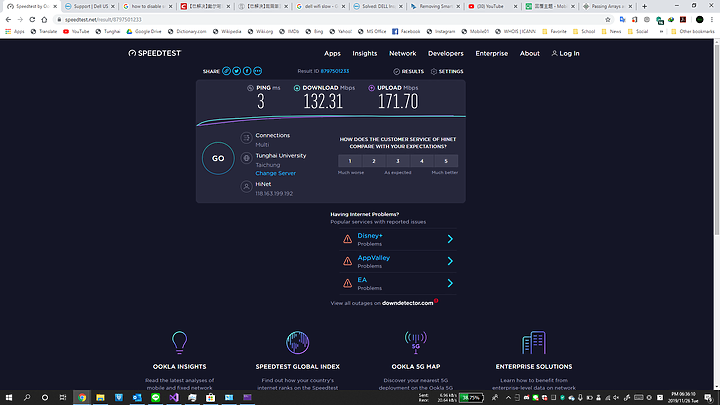
Task: Show hidden system tray icons
Action: coord(508,398)
